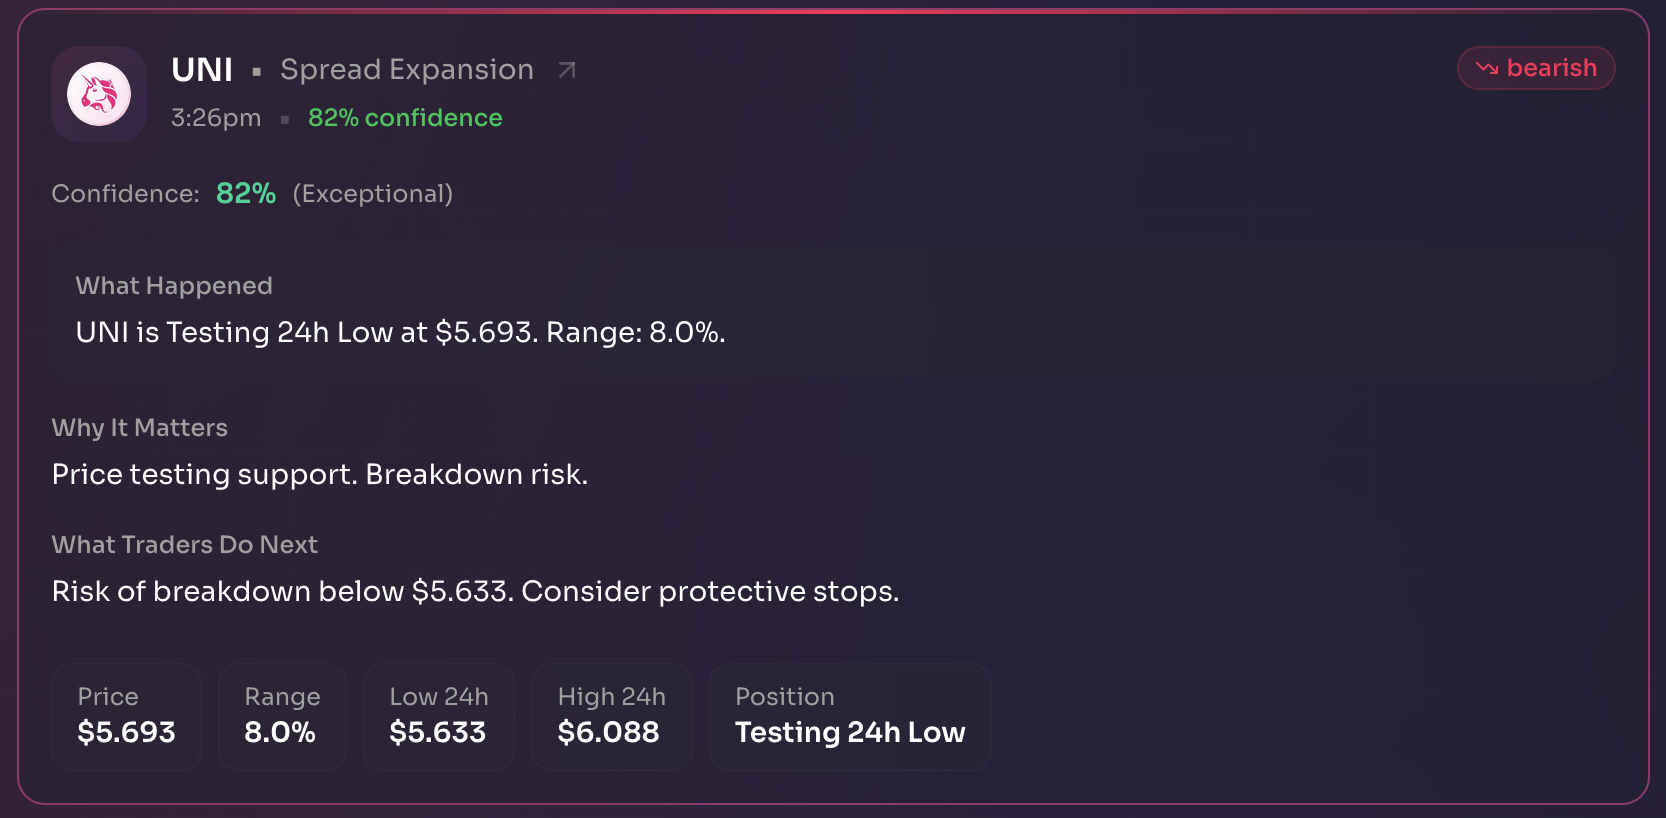This screenshot has height=818, width=1666.
Task: Click the Exceptional confidence label
Action: click(x=372, y=193)
